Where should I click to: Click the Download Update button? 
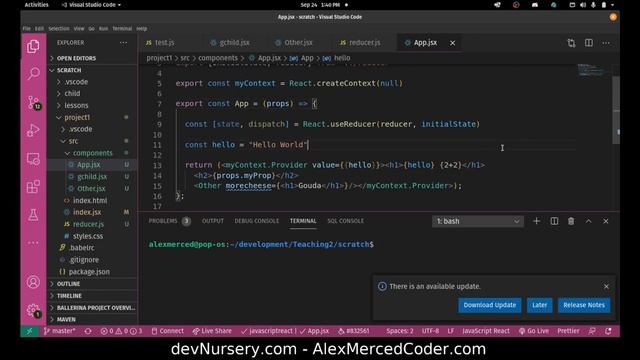489,305
